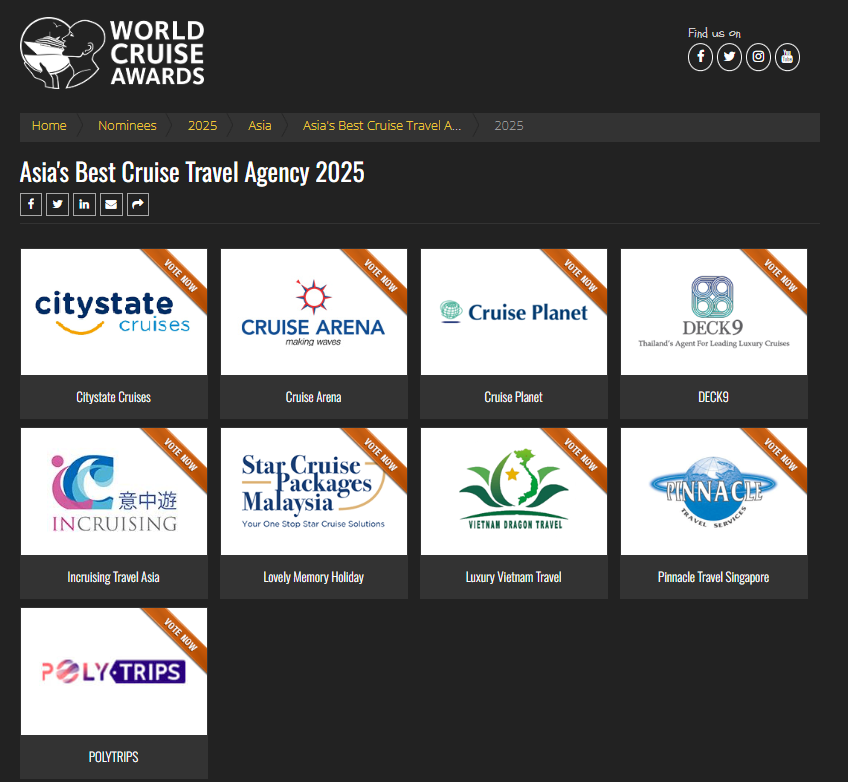Share page on Twitter below title

[x=57, y=205]
